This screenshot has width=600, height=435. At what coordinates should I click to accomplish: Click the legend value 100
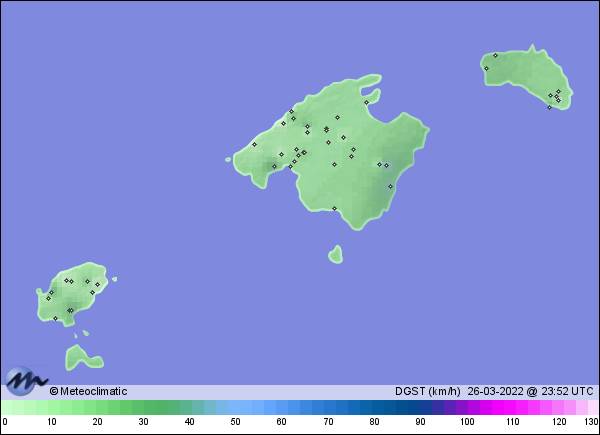[x=467, y=422]
